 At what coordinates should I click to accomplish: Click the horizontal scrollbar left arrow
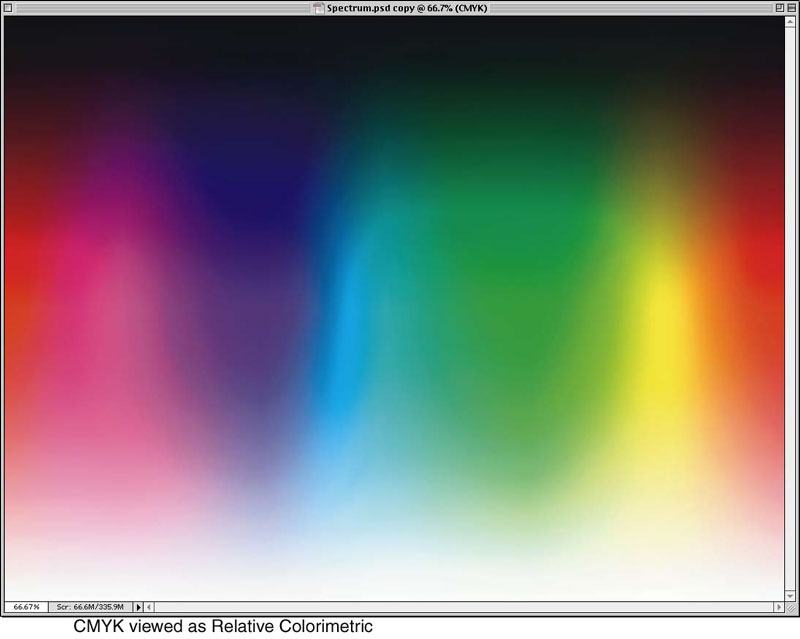[149, 607]
